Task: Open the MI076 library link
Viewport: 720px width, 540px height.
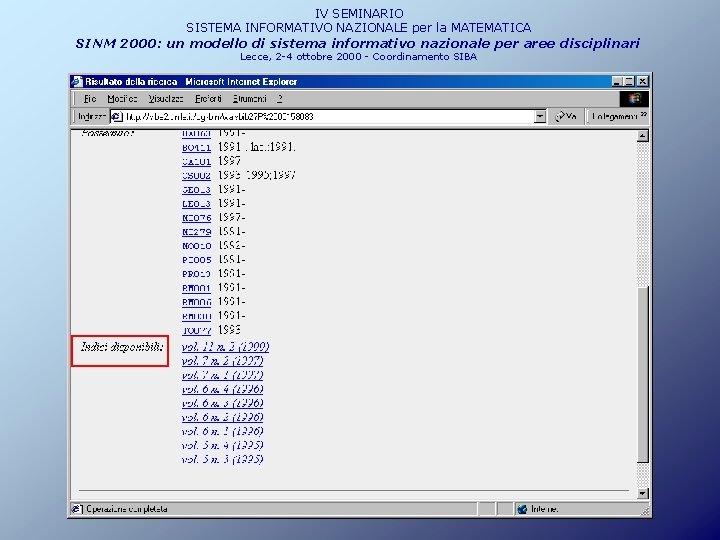Action: coord(196,218)
